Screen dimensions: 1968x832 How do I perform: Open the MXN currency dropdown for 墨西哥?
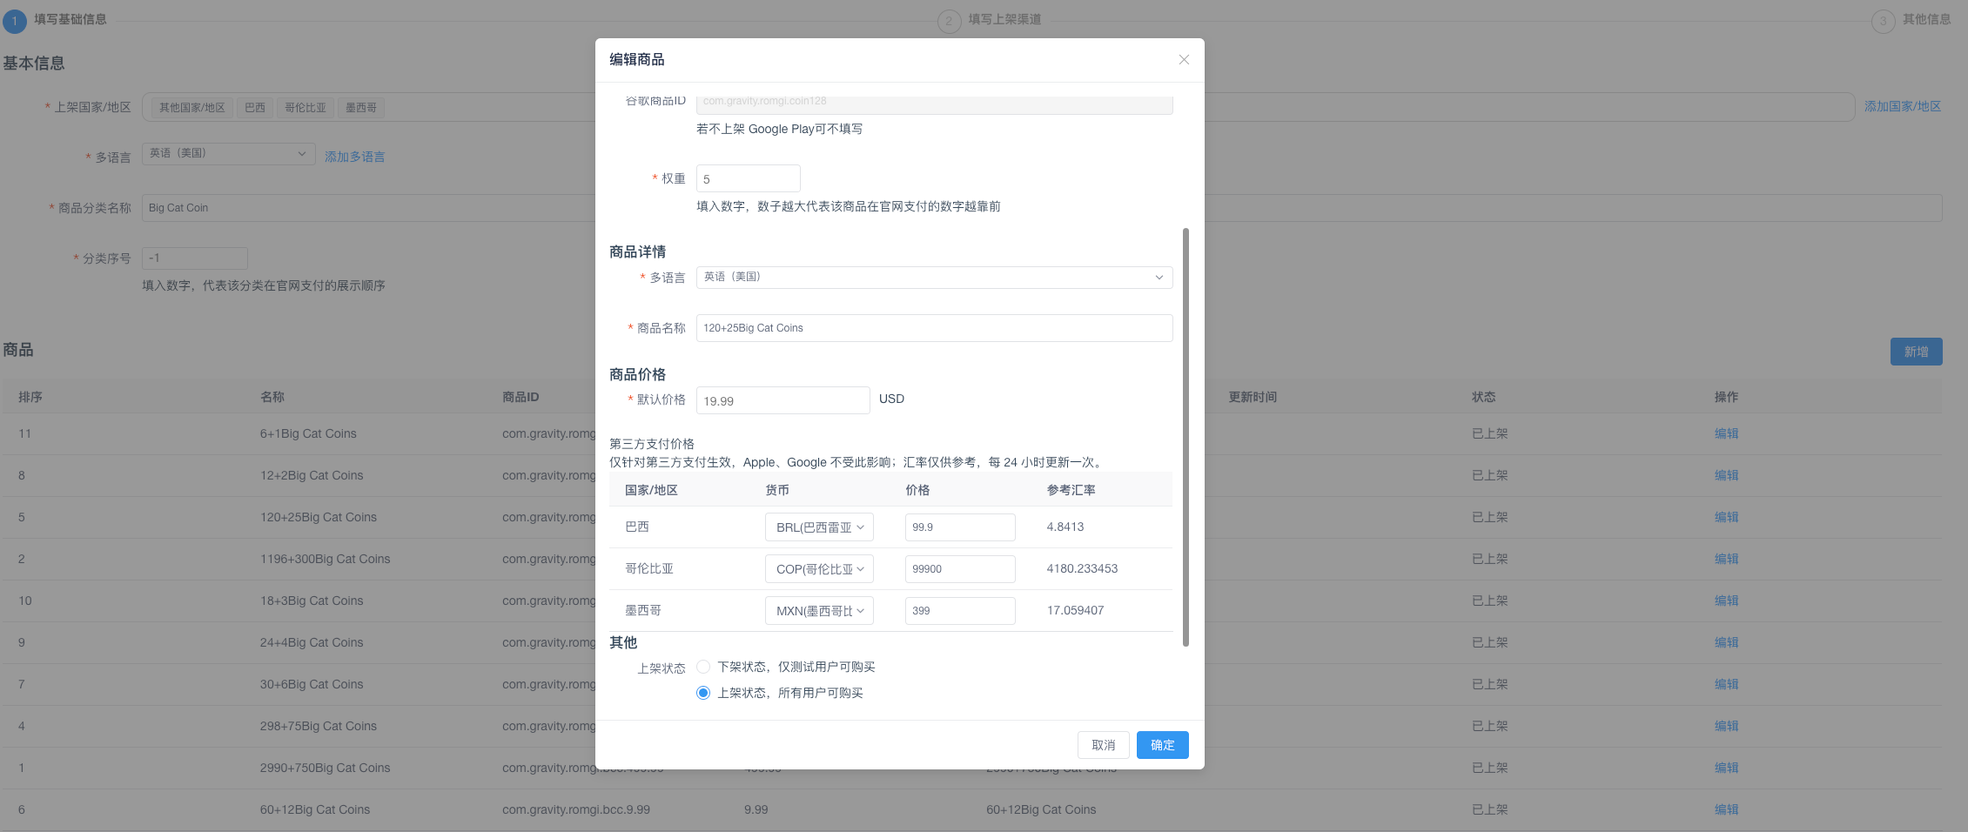[819, 611]
